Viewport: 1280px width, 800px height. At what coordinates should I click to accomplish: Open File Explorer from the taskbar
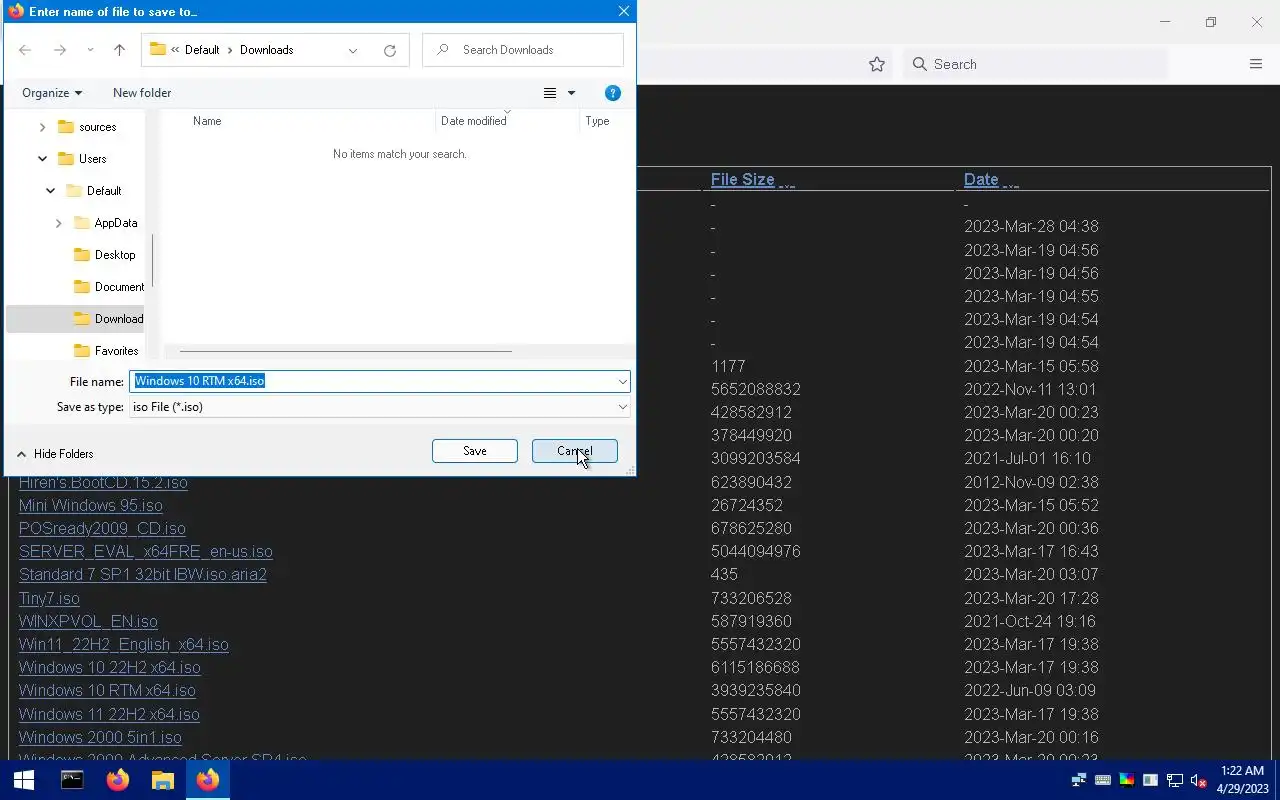163,780
